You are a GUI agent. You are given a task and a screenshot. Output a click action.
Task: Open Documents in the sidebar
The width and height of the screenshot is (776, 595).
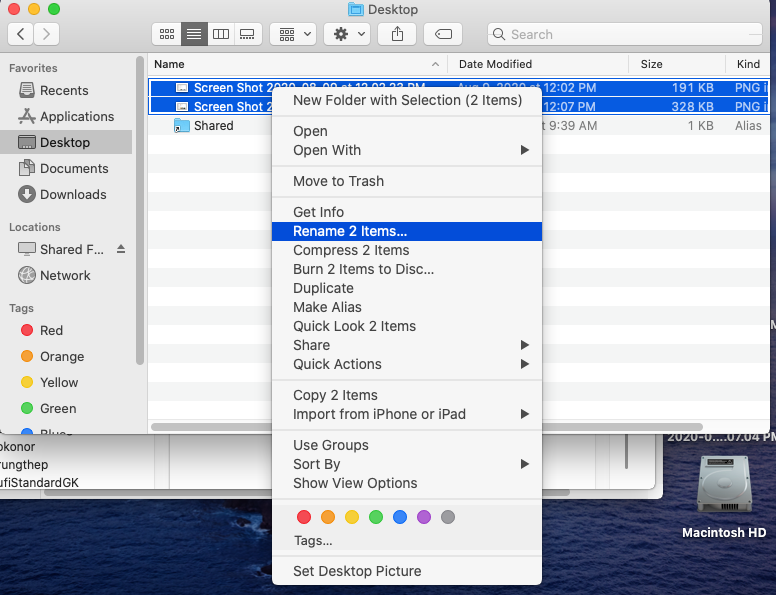click(66, 168)
